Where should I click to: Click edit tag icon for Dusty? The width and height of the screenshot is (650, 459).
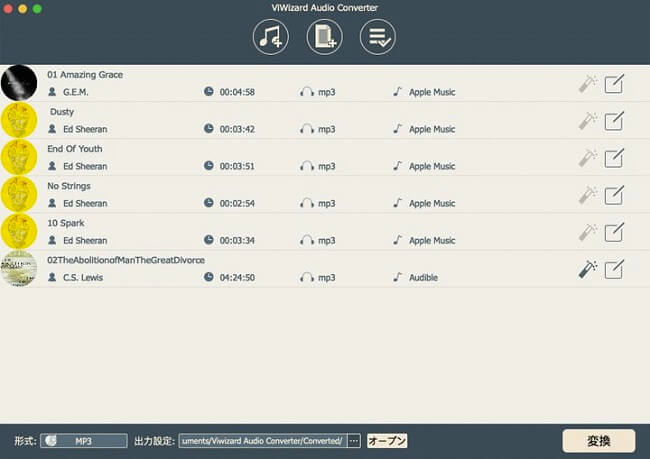pyautogui.click(x=614, y=121)
